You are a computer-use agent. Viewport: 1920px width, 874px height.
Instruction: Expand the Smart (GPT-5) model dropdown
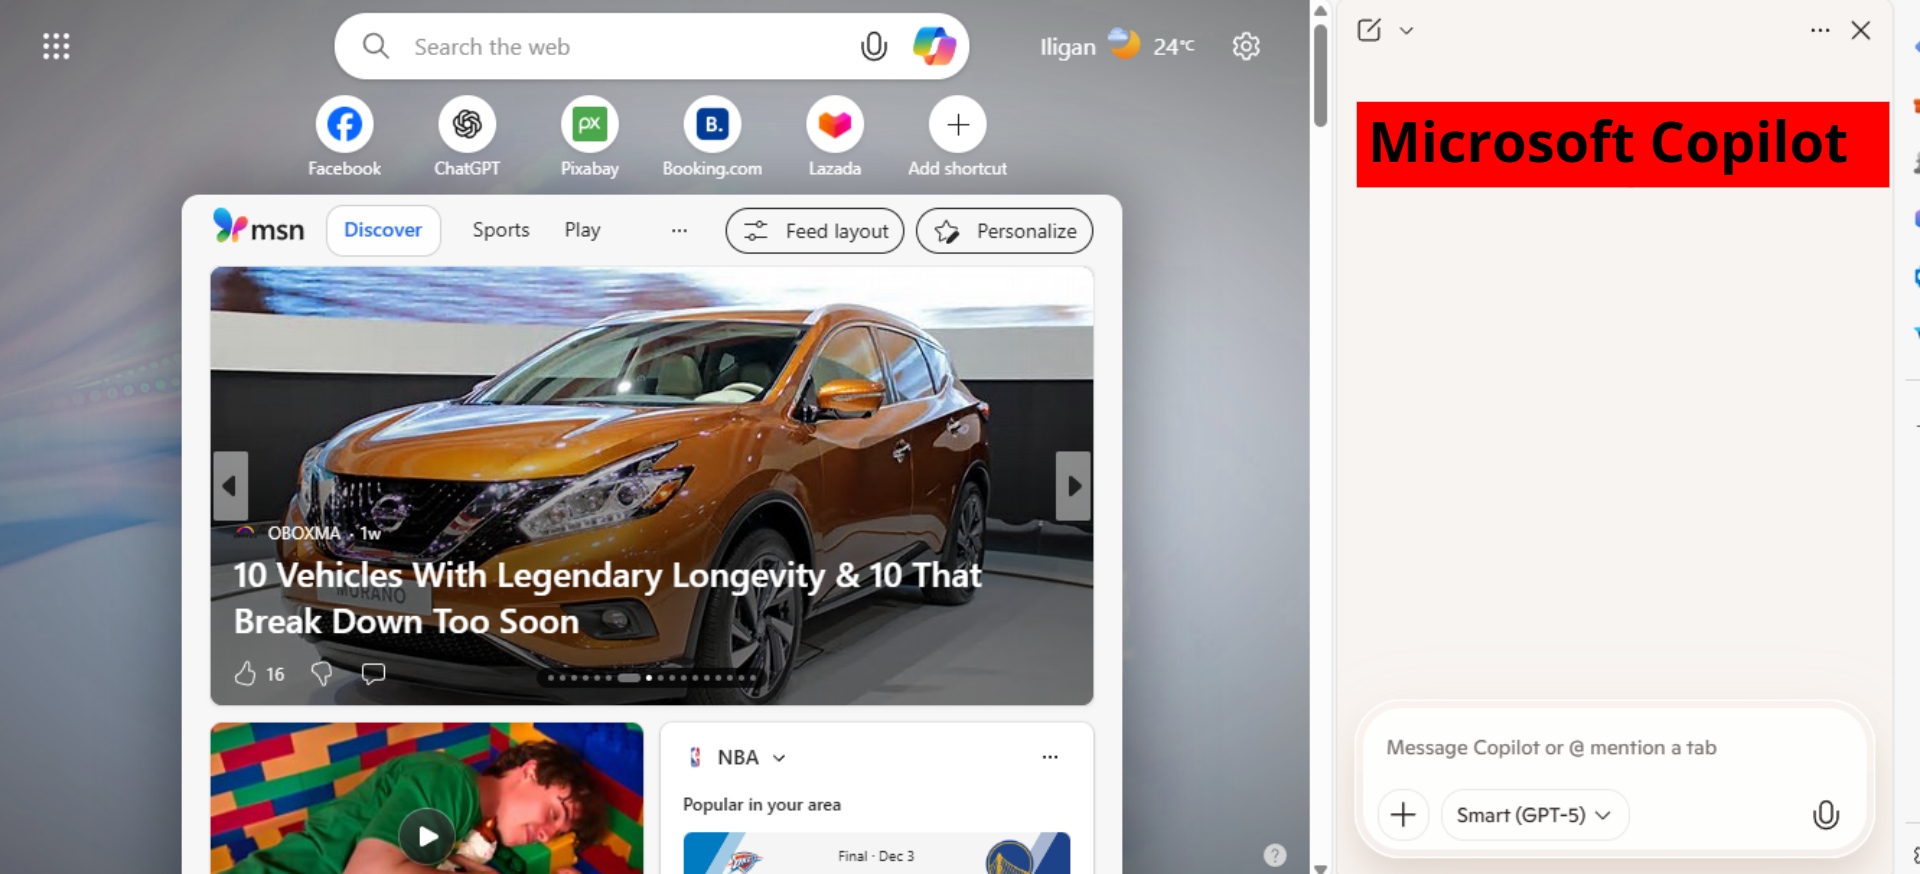click(1534, 815)
